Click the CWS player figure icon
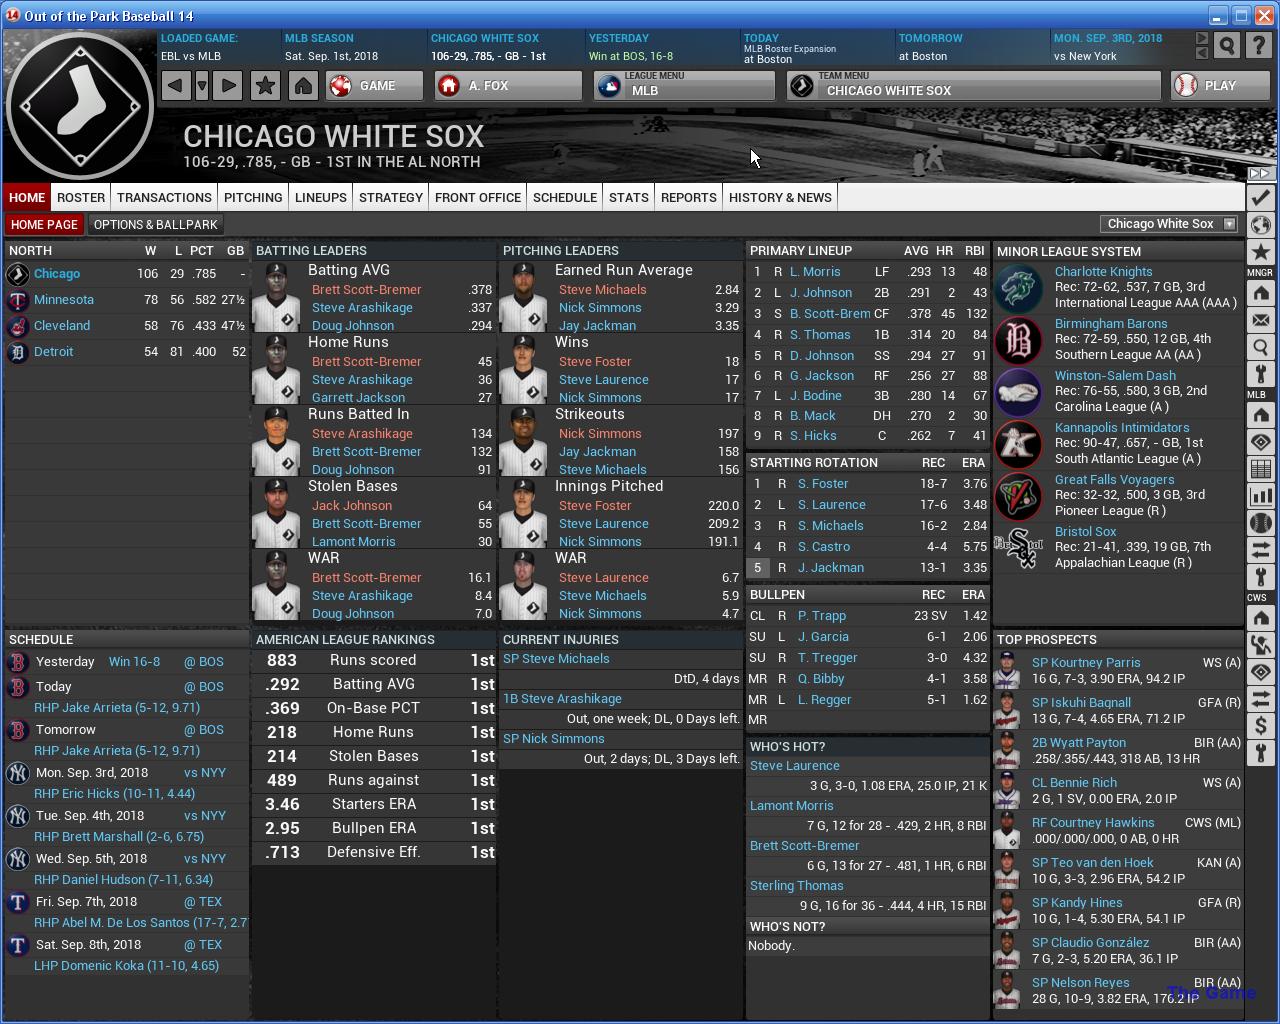 tap(1260, 645)
